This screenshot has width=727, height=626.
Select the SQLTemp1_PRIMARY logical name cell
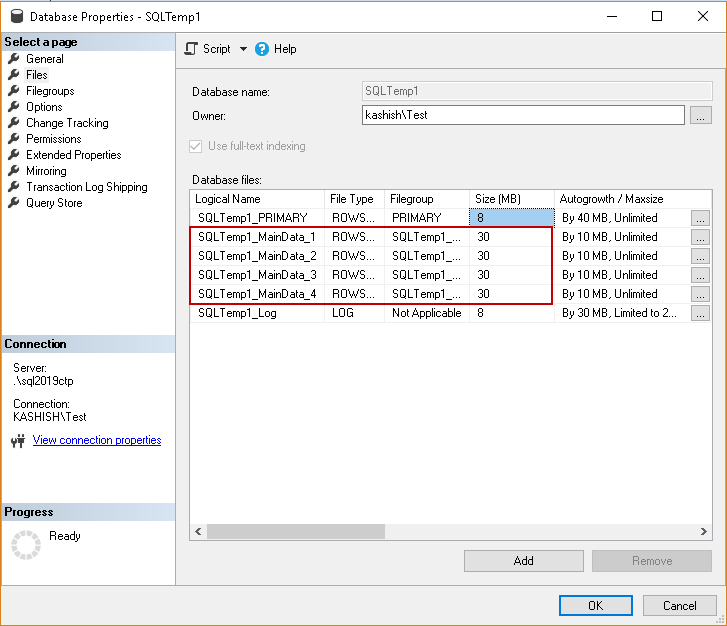tap(257, 218)
